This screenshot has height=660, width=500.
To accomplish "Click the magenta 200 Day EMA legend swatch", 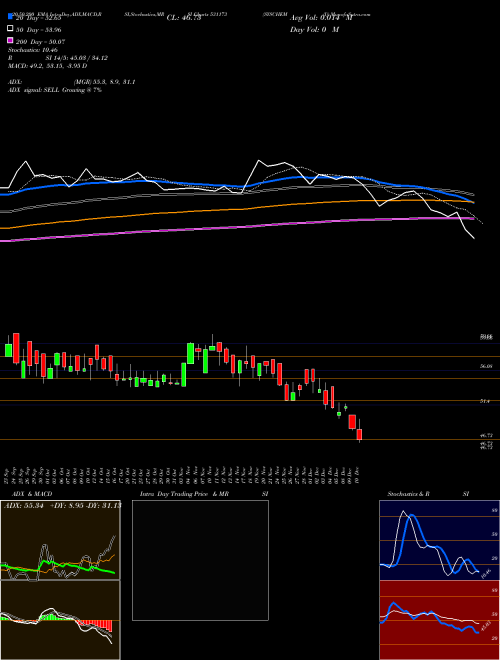I will 11,41.
